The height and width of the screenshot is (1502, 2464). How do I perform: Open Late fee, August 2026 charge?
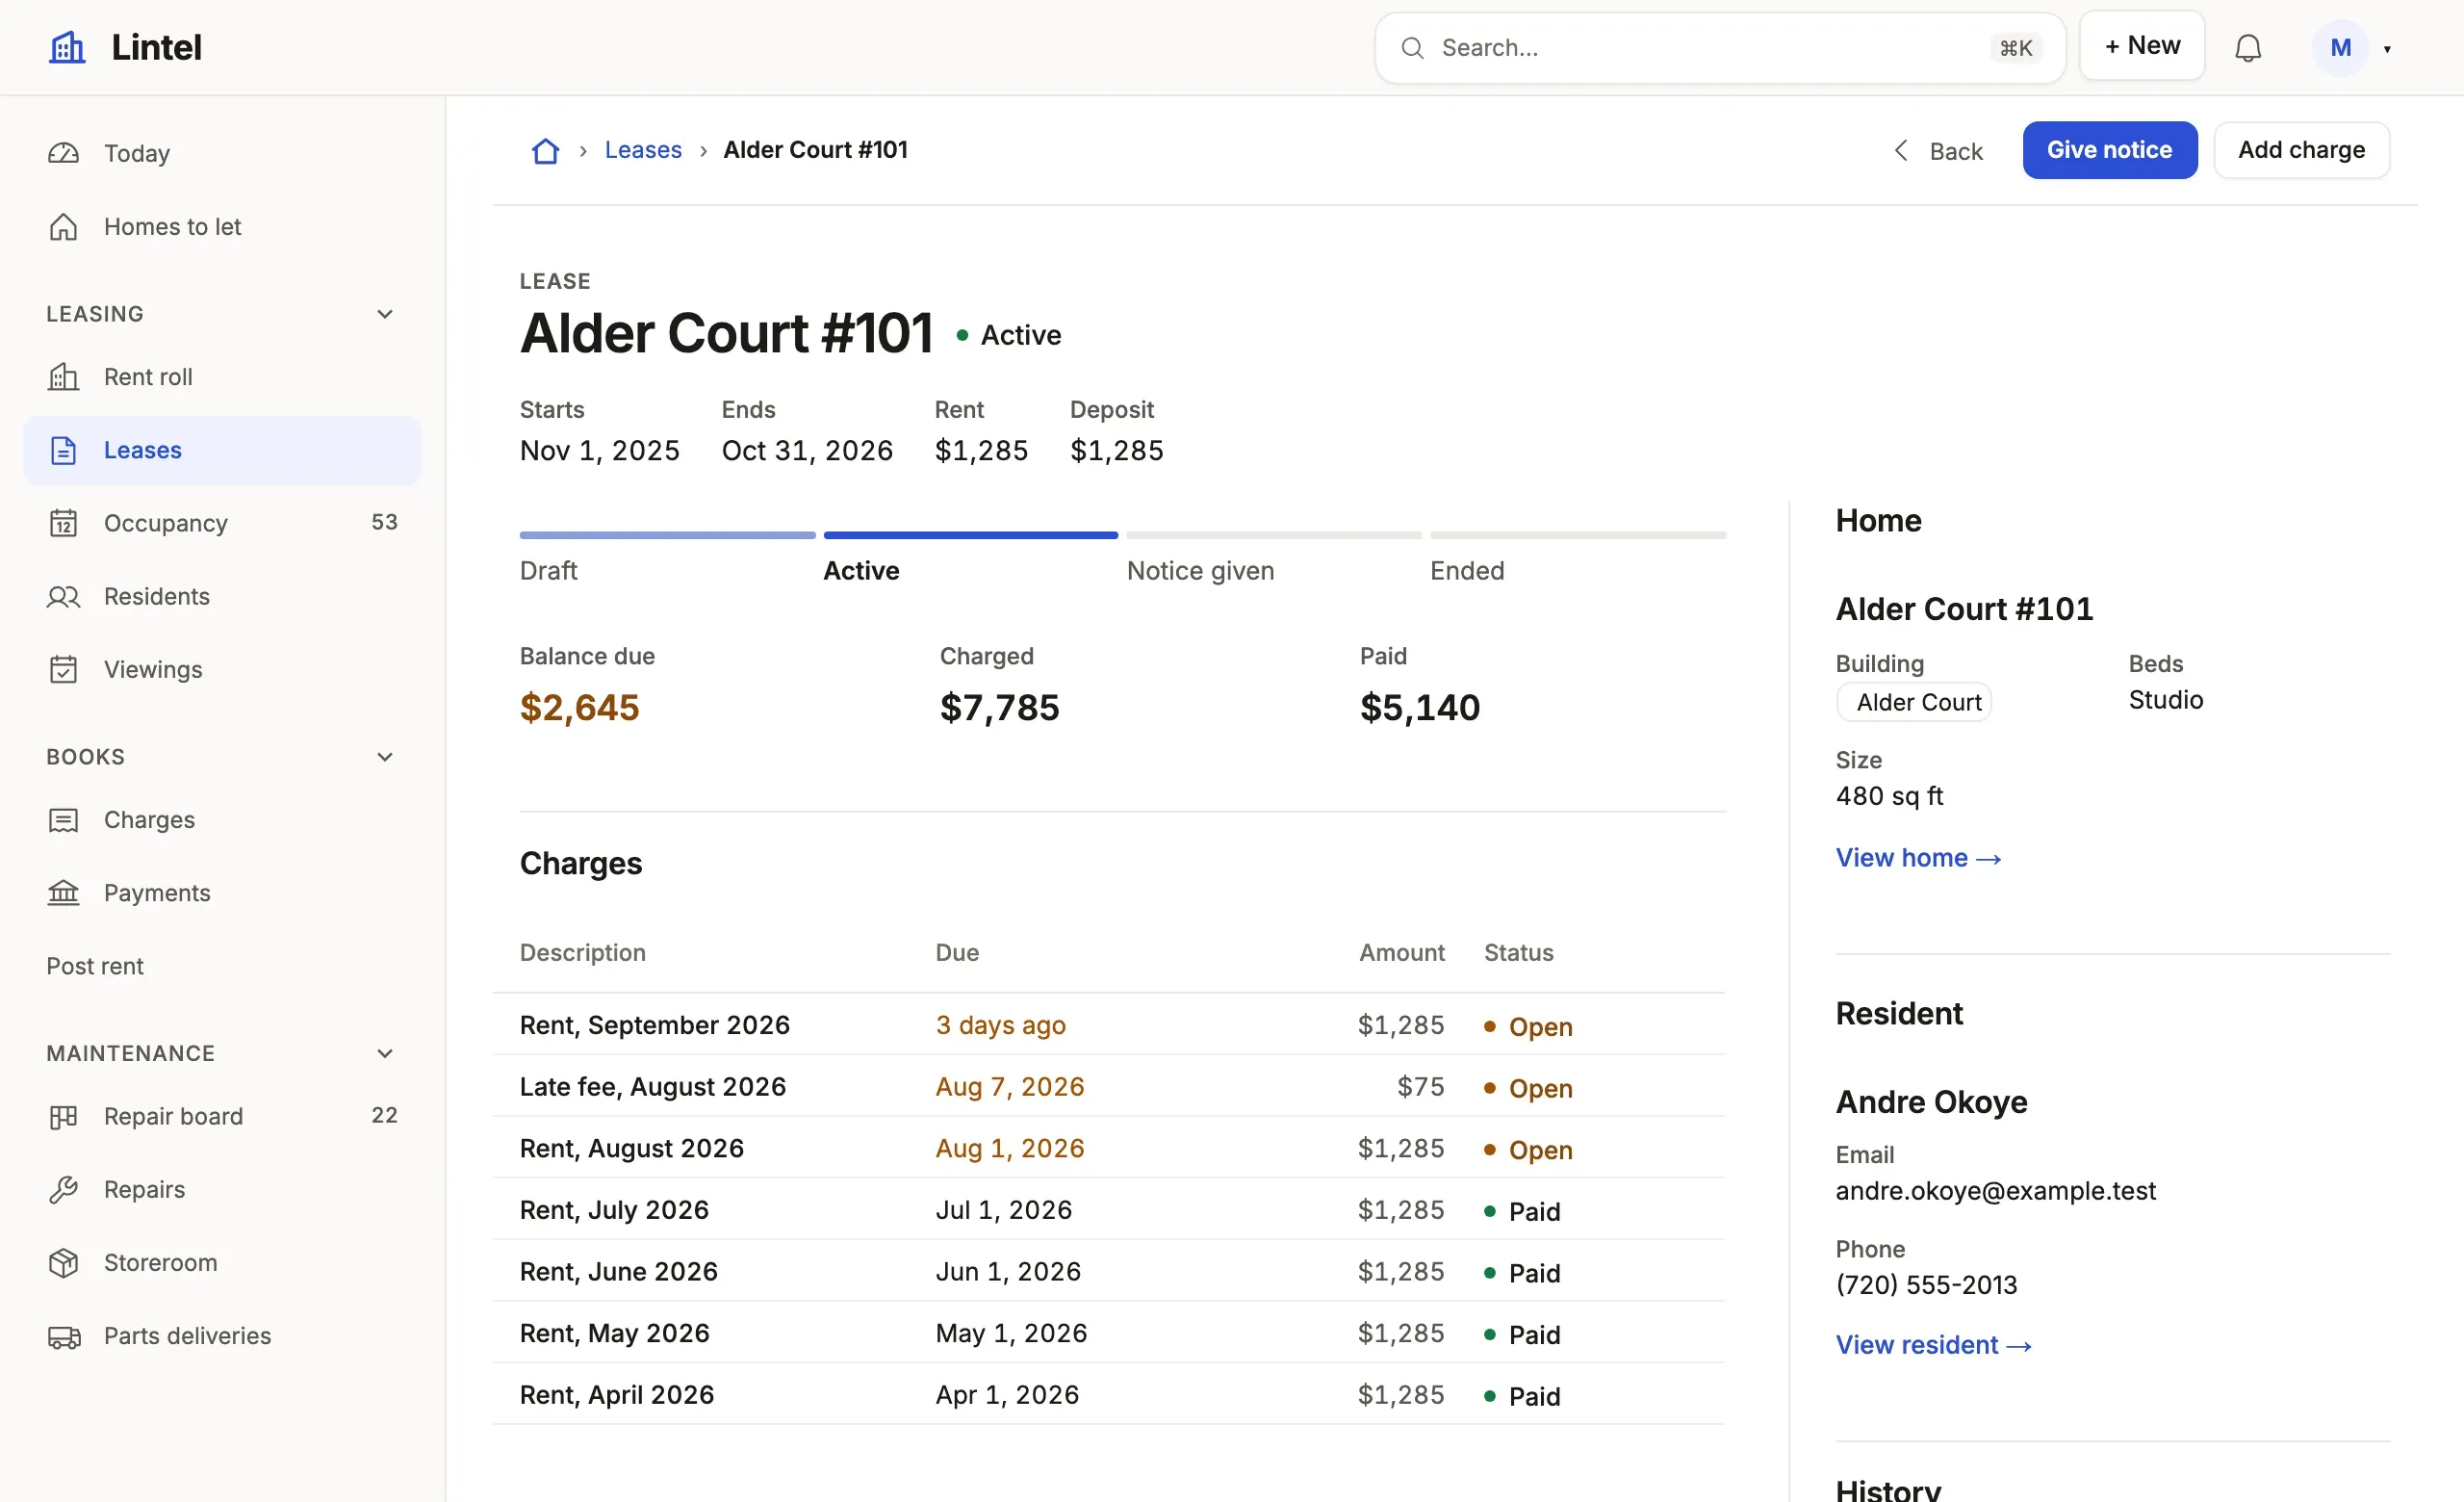[1108, 1087]
